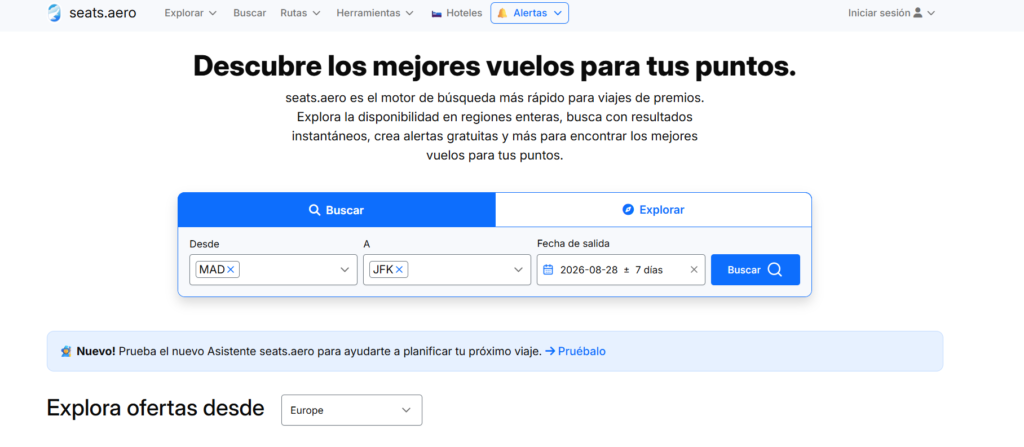
Task: Open the calendar icon for departure date
Action: pos(549,269)
